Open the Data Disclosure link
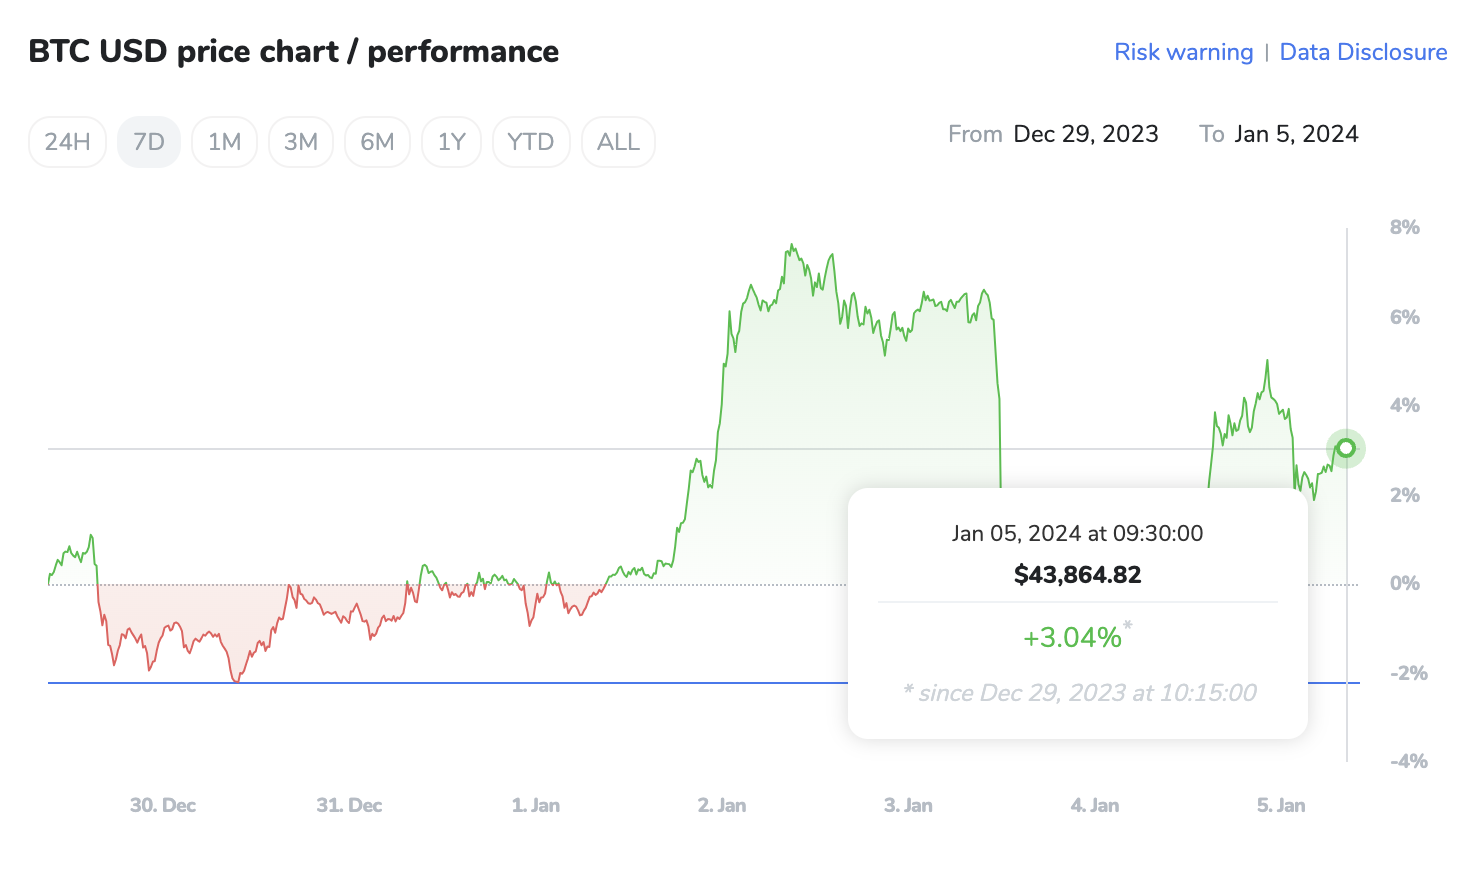Image resolution: width=1478 pixels, height=878 pixels. 1363,52
